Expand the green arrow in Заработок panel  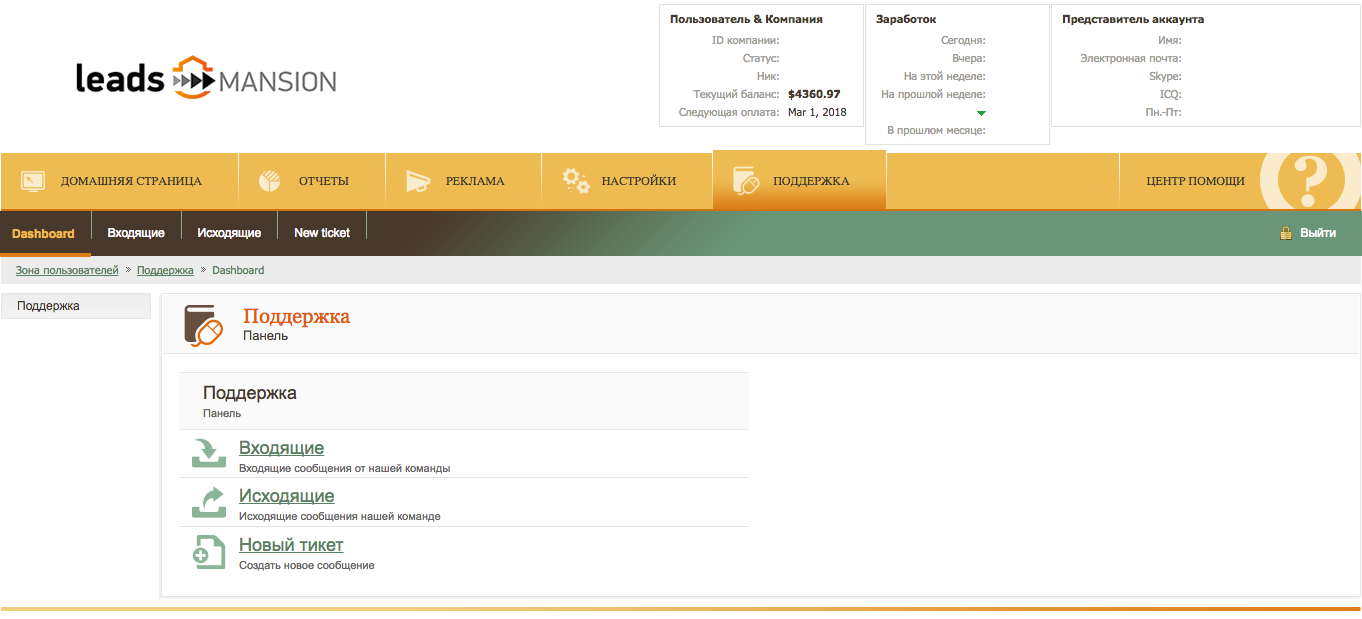[x=981, y=113]
